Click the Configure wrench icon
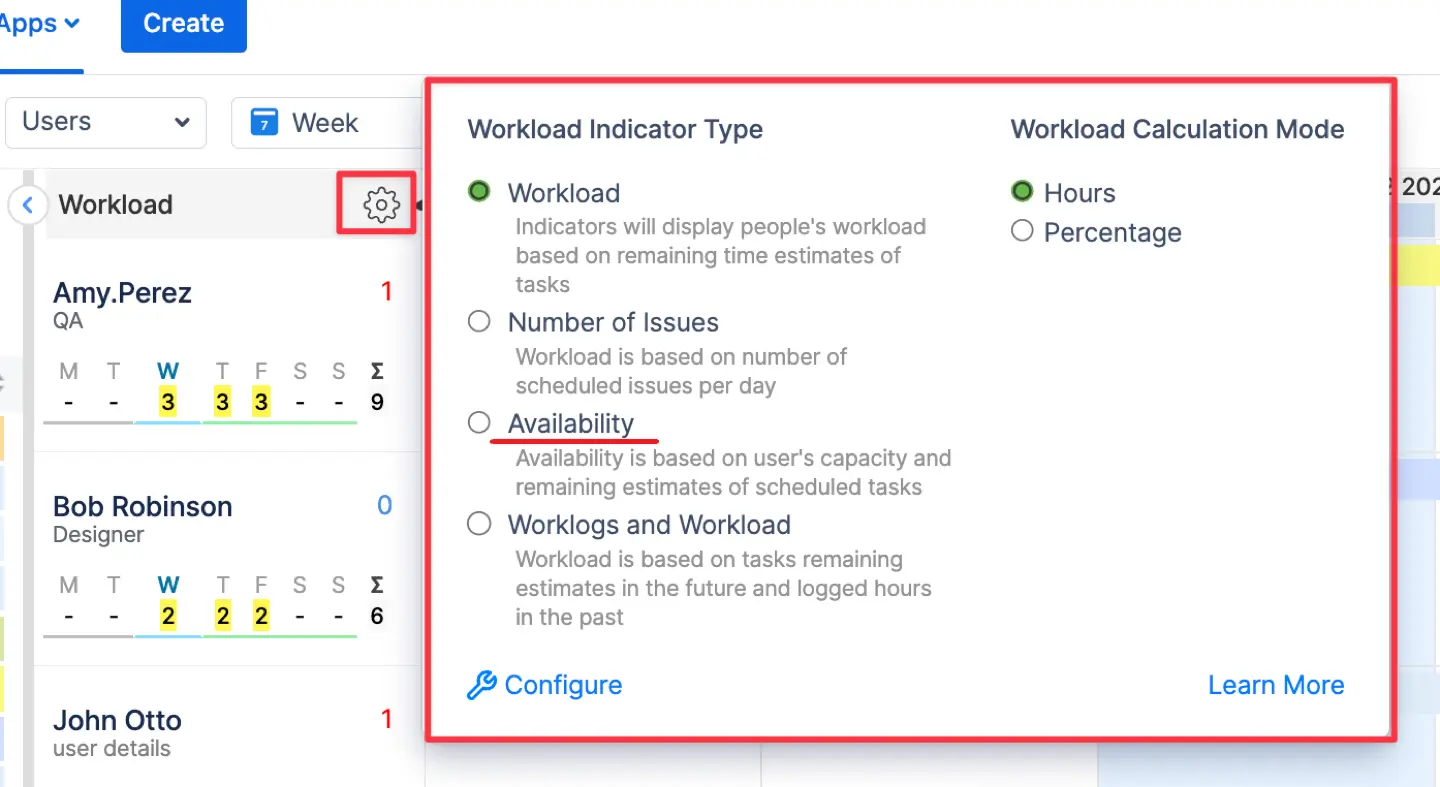The width and height of the screenshot is (1440, 787). click(480, 685)
